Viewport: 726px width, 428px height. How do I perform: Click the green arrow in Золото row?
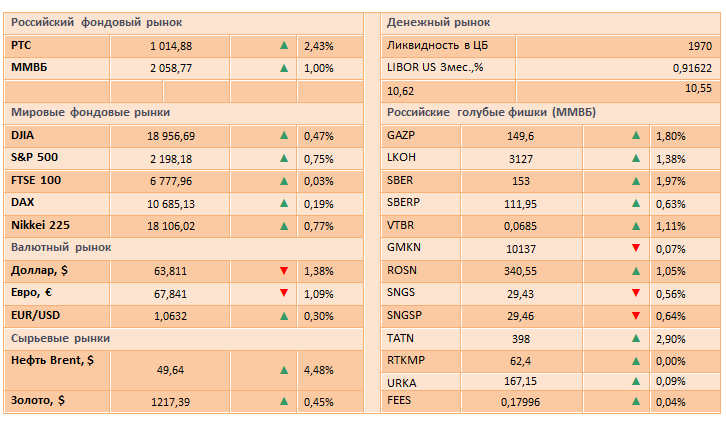click(284, 402)
